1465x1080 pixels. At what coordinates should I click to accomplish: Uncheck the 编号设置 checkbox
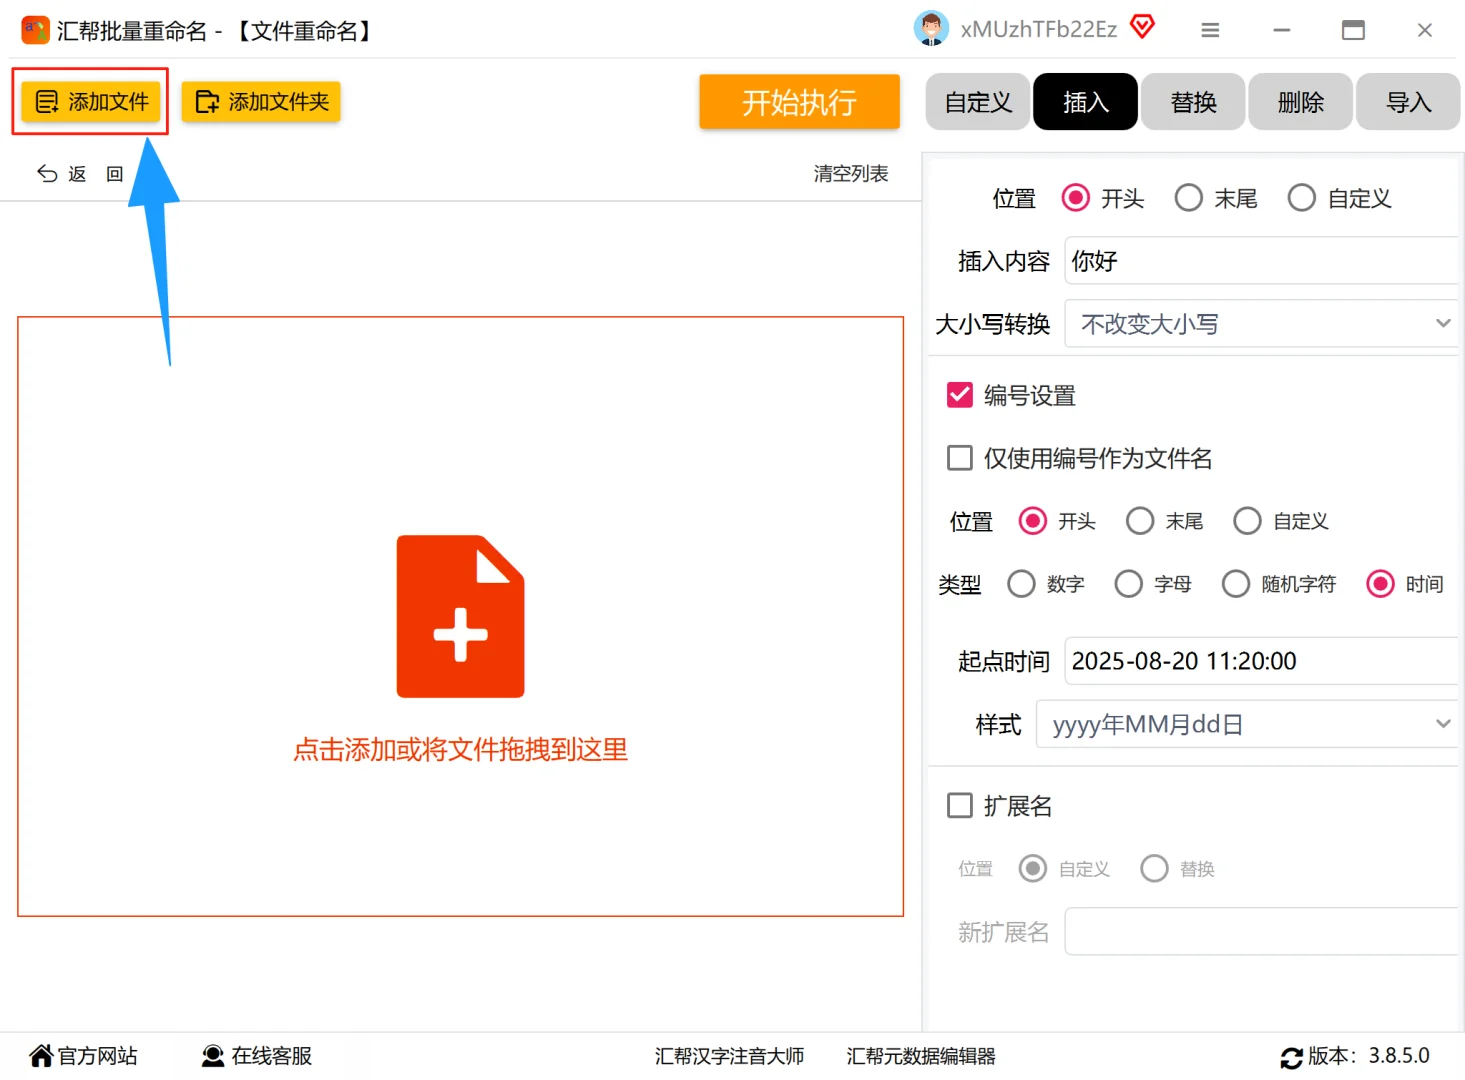coord(959,394)
